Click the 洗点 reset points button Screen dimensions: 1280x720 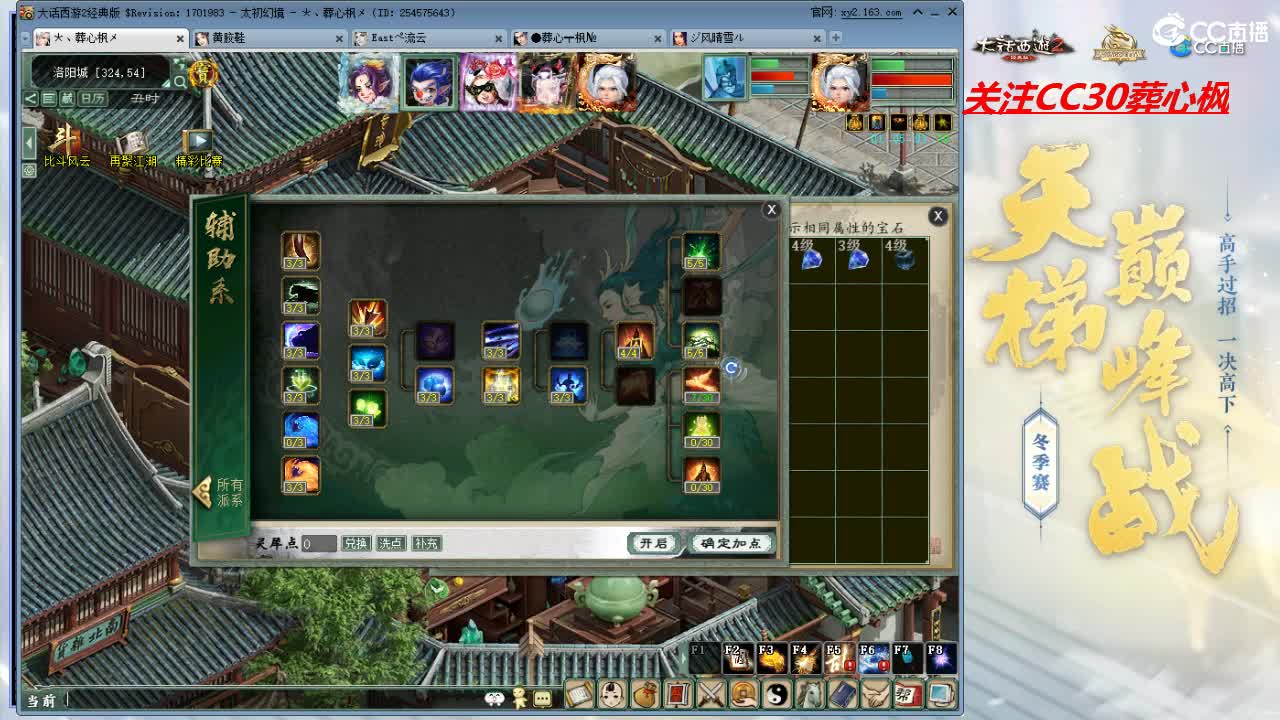(390, 543)
